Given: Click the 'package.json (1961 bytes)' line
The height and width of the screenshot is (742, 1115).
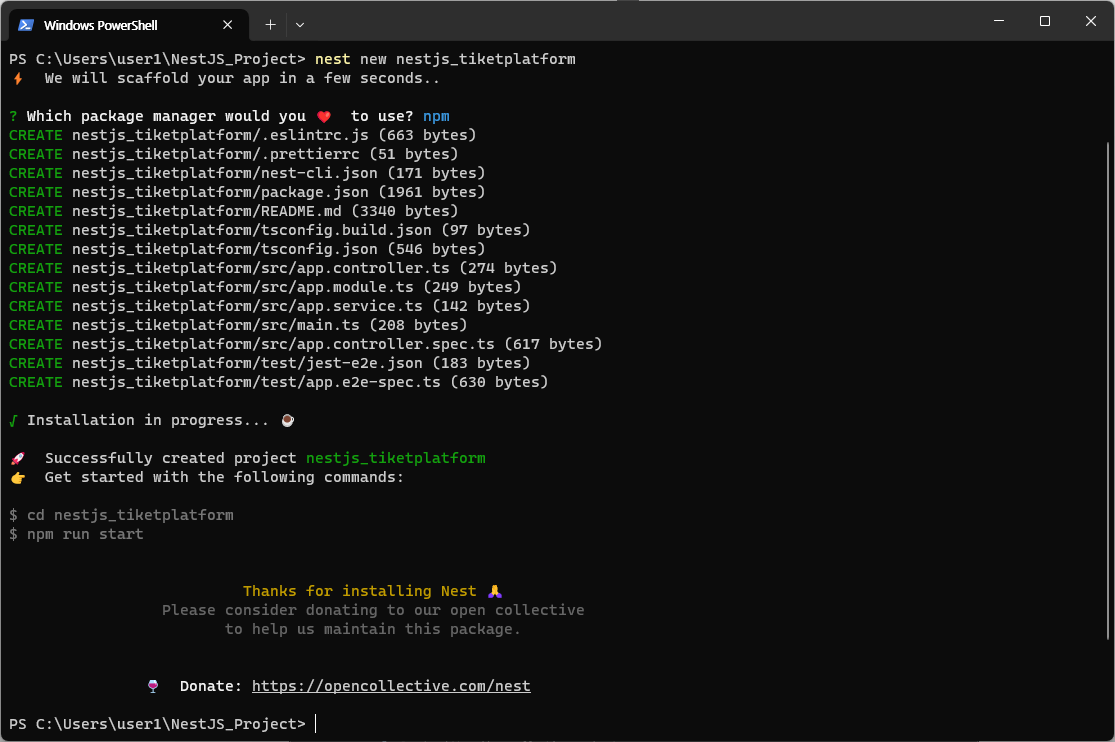Looking at the screenshot, I should click(x=247, y=192).
